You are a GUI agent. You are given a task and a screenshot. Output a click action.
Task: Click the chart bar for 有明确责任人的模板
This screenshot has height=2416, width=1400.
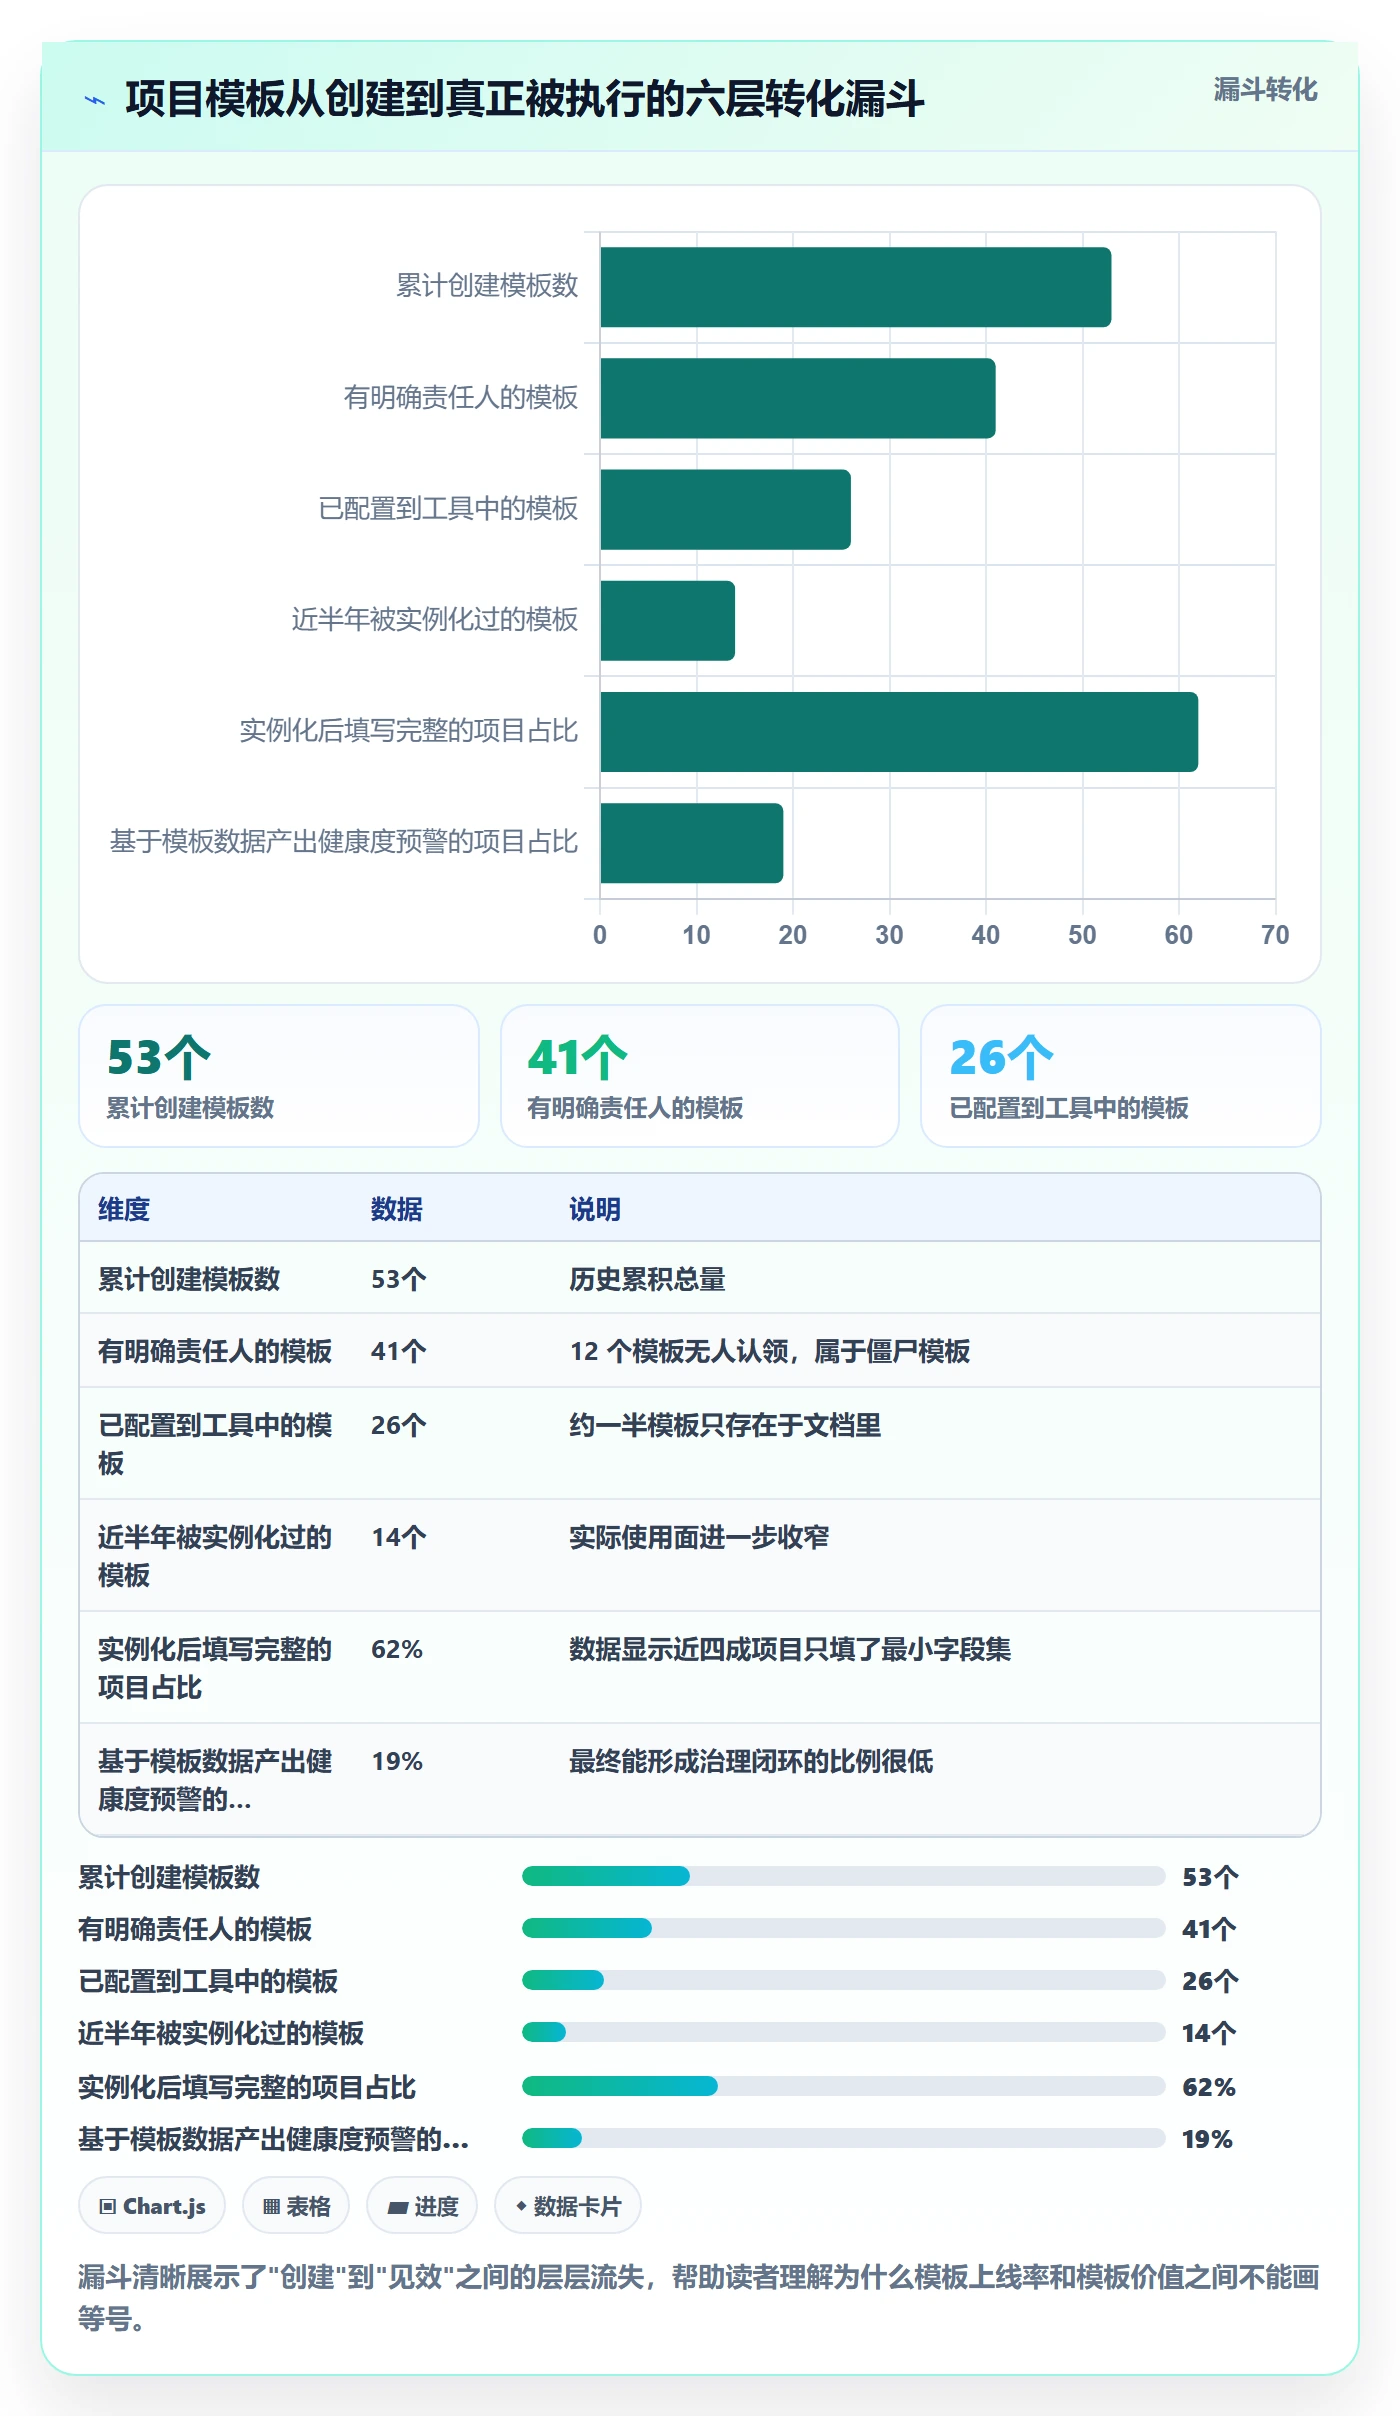pos(797,398)
